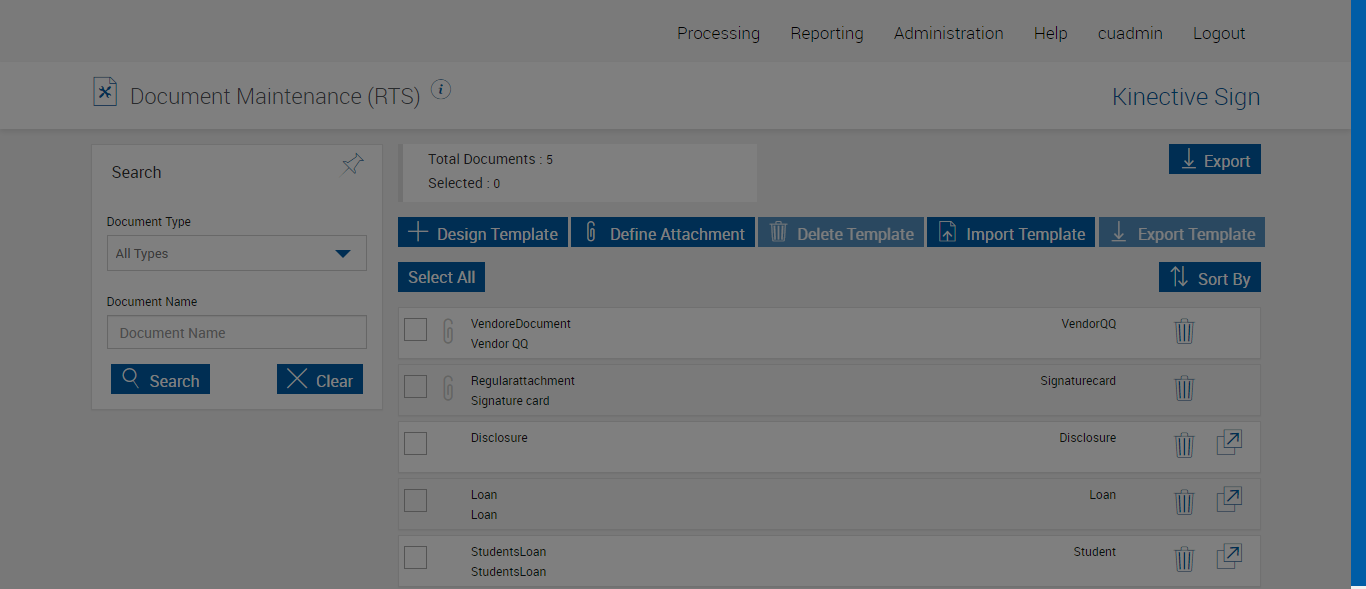Click trash icon for Regularattachment row
Viewport: 1366px width, 589px height.
click(x=1184, y=388)
